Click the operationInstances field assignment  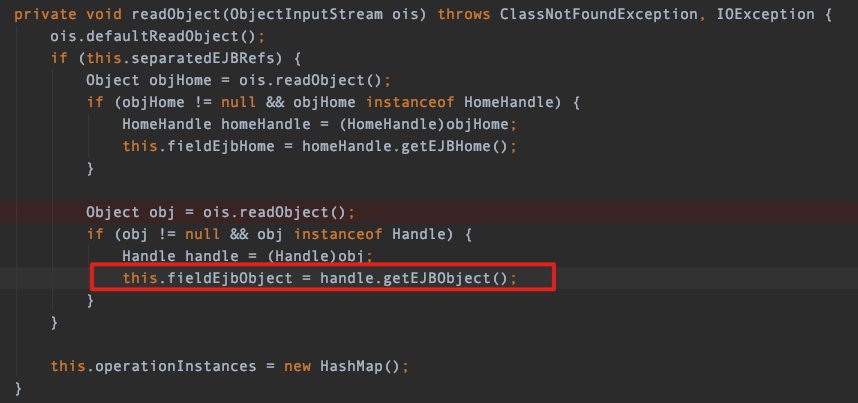[153, 366]
